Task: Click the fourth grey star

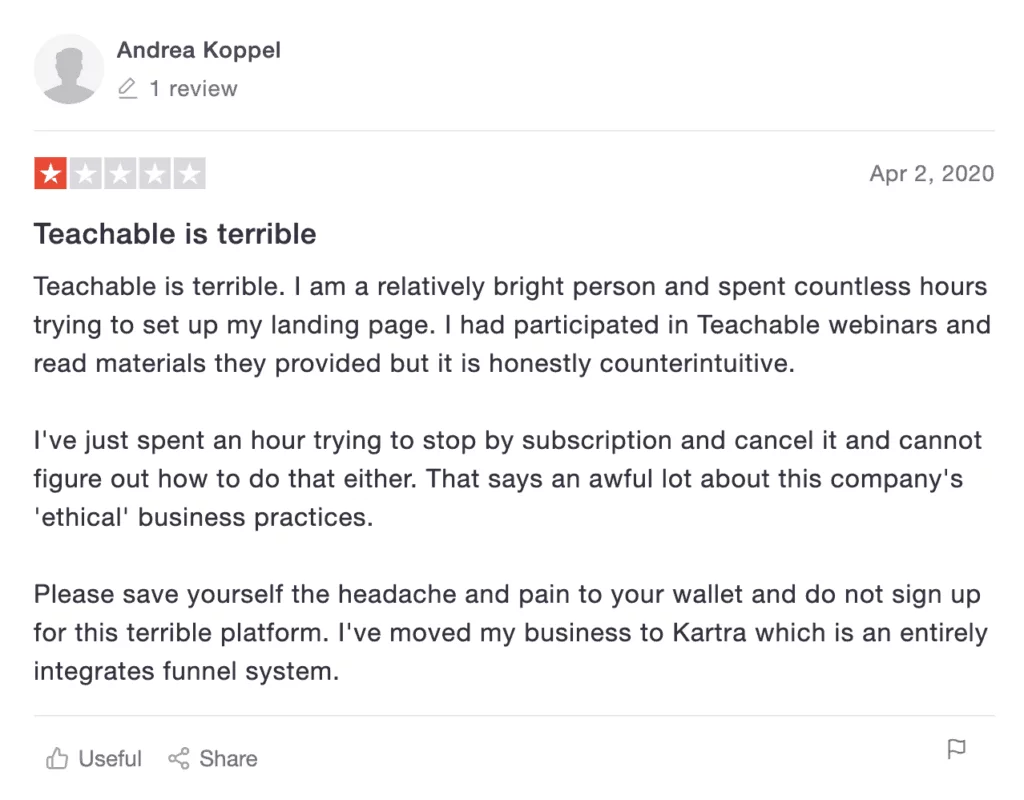Action: [x=154, y=174]
